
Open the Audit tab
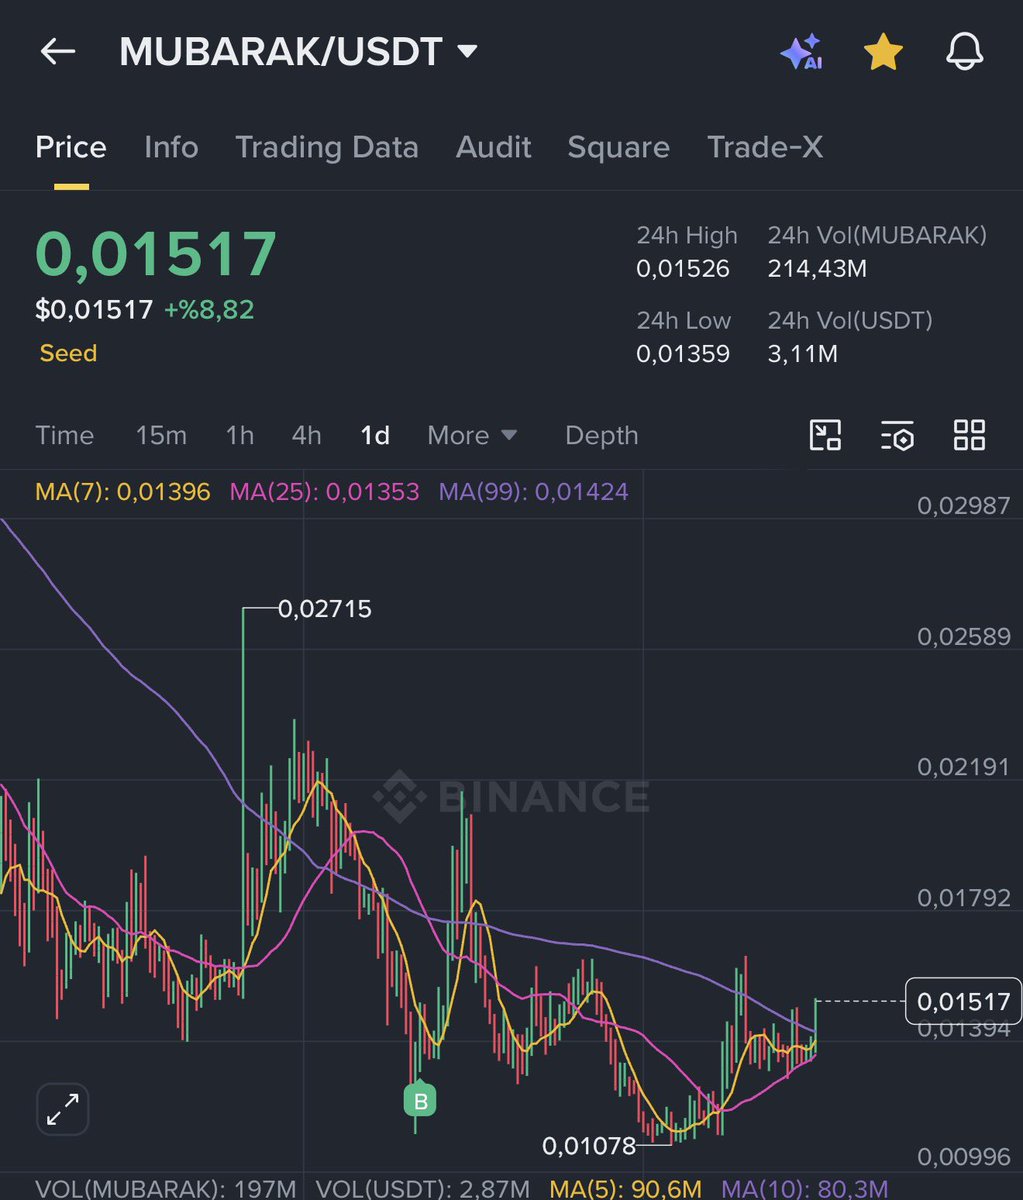(x=494, y=148)
